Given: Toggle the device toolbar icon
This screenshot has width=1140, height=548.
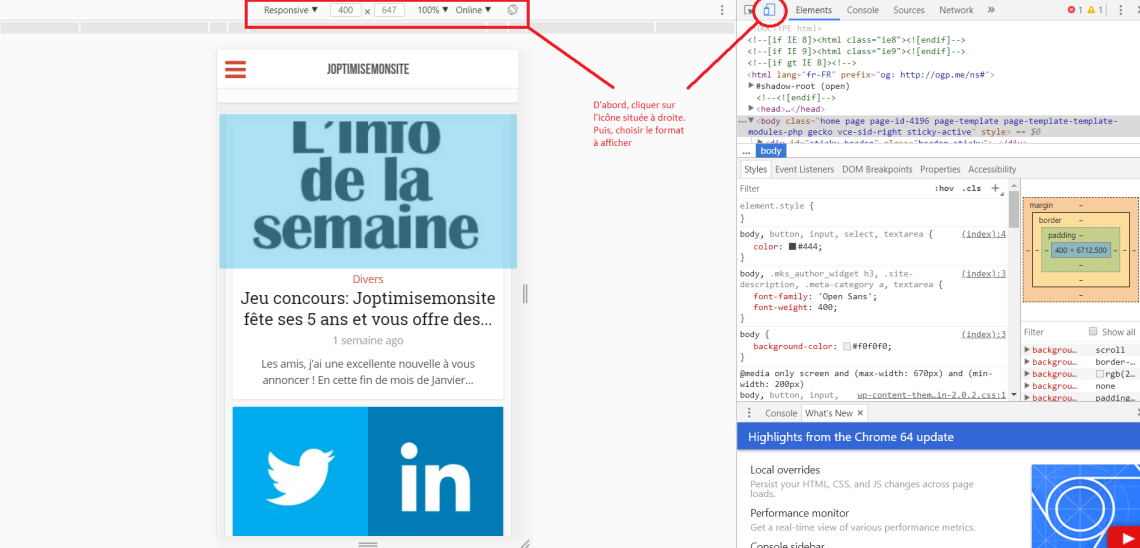Looking at the screenshot, I should [x=769, y=10].
